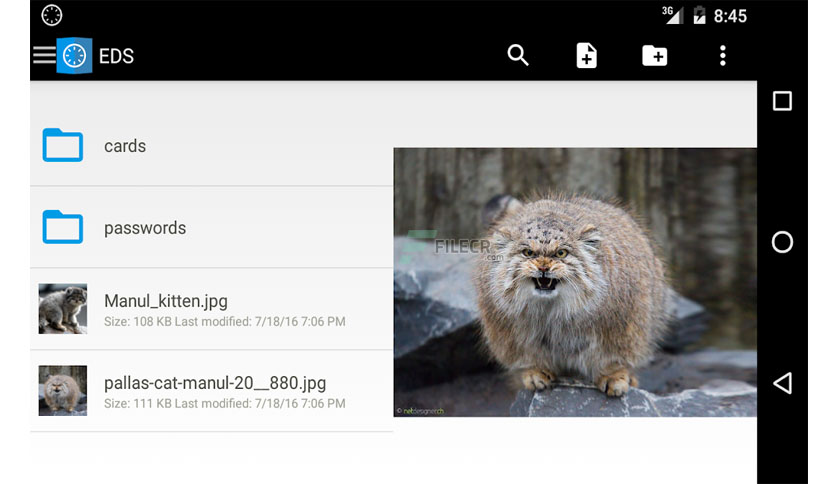
Task: Tap the EDS notification icon in status bar
Action: 52,15
